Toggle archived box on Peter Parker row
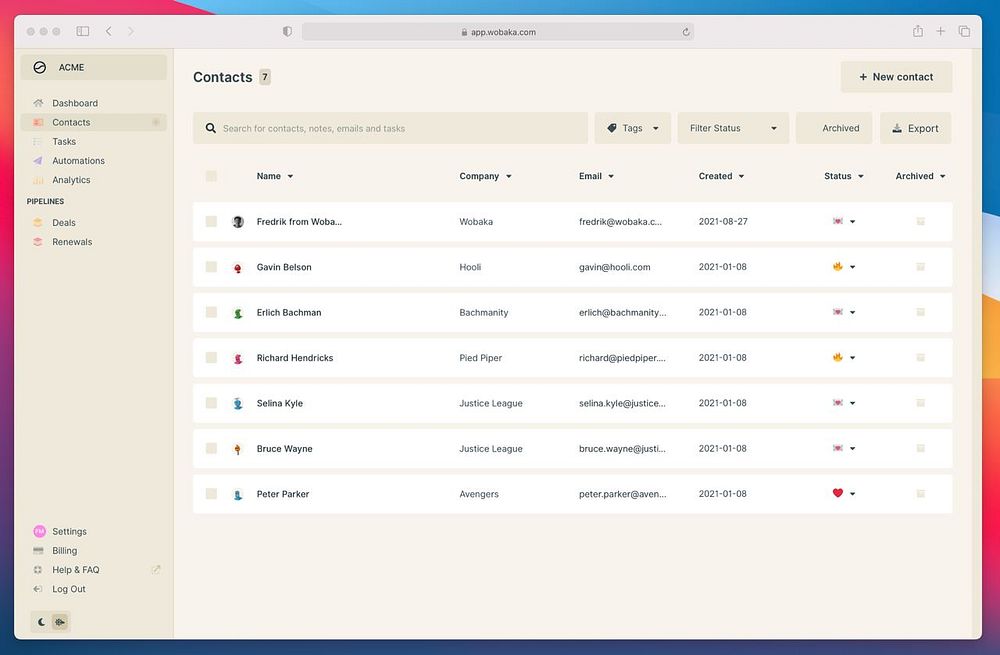This screenshot has height=655, width=1000. pyautogui.click(x=920, y=494)
